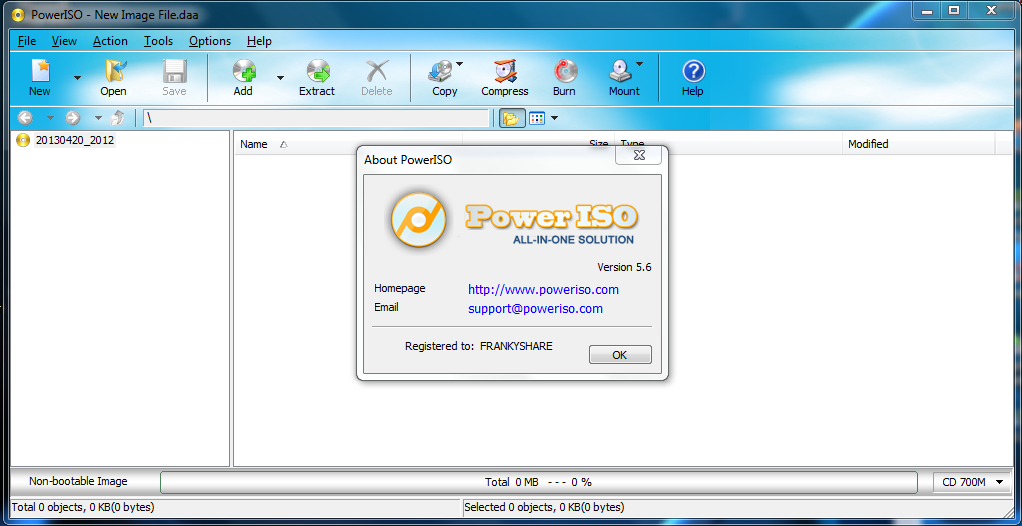1022x526 pixels.
Task: Click the Compress toolbar icon
Action: click(x=505, y=71)
